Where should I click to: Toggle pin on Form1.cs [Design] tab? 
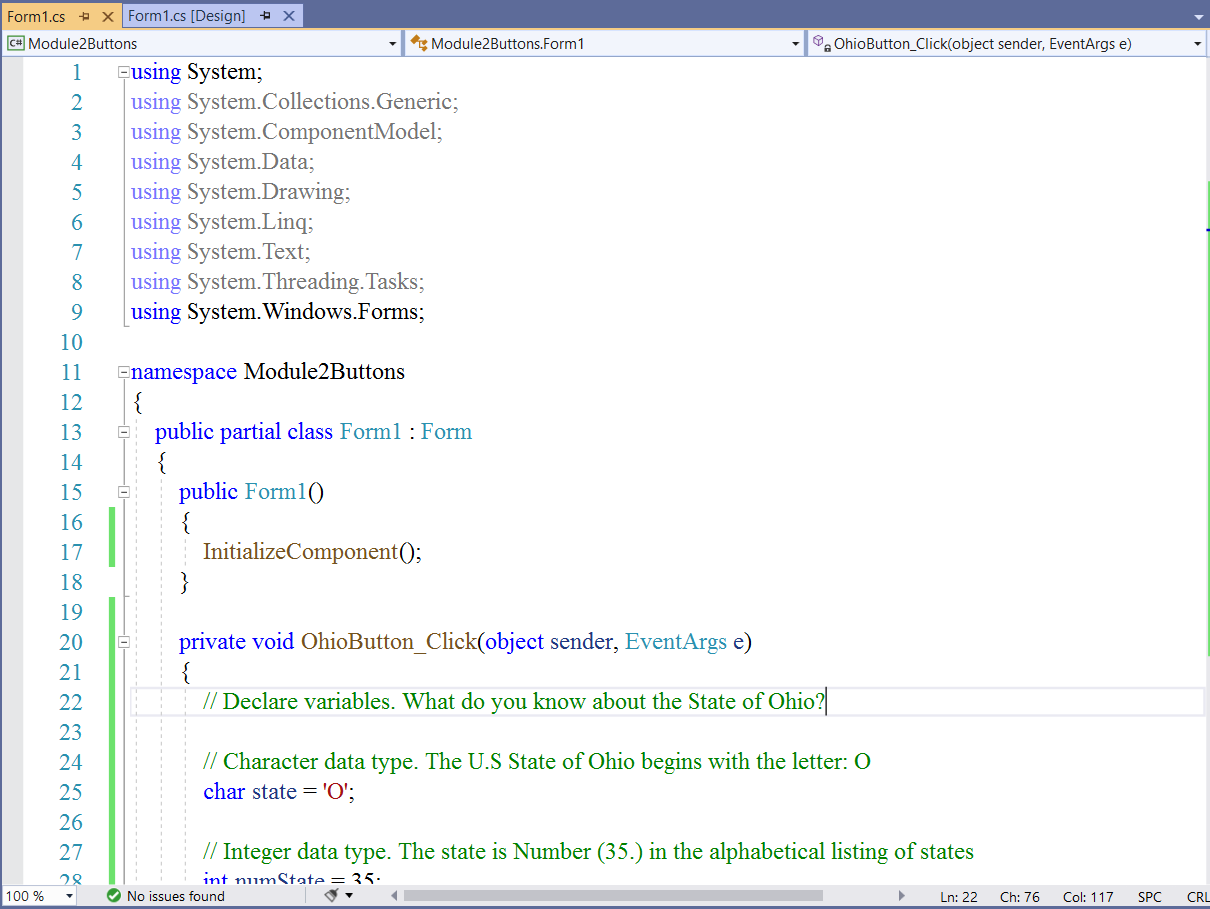click(265, 16)
